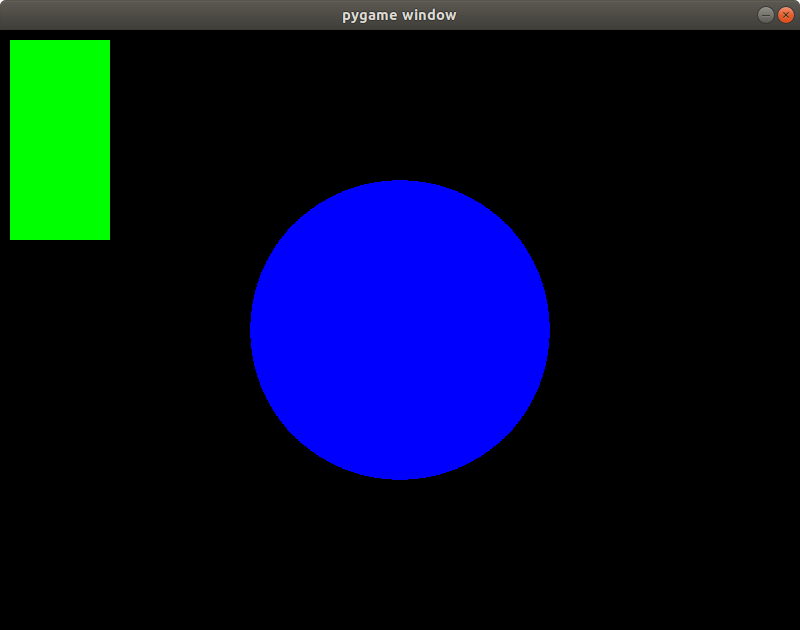The image size is (800, 630).
Task: Click the center of the blue circle
Action: coord(400,330)
